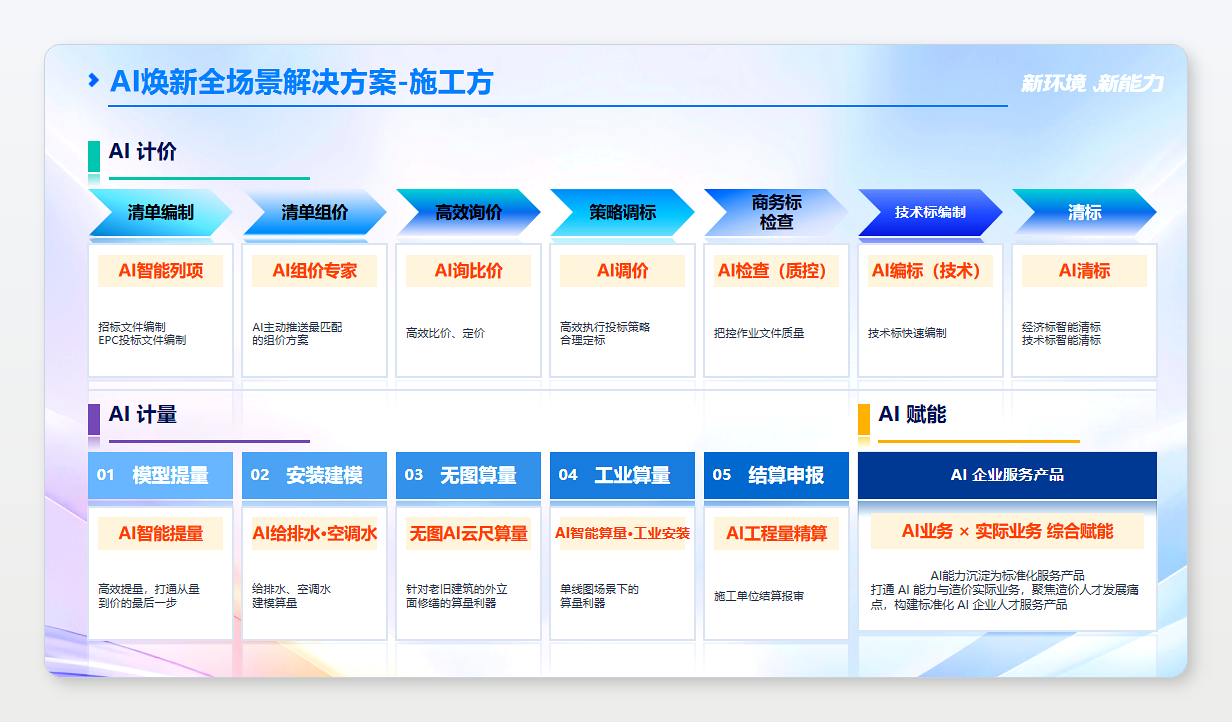Image resolution: width=1232 pixels, height=722 pixels.
Task: Select the AI编标（技术） label
Action: [931, 271]
